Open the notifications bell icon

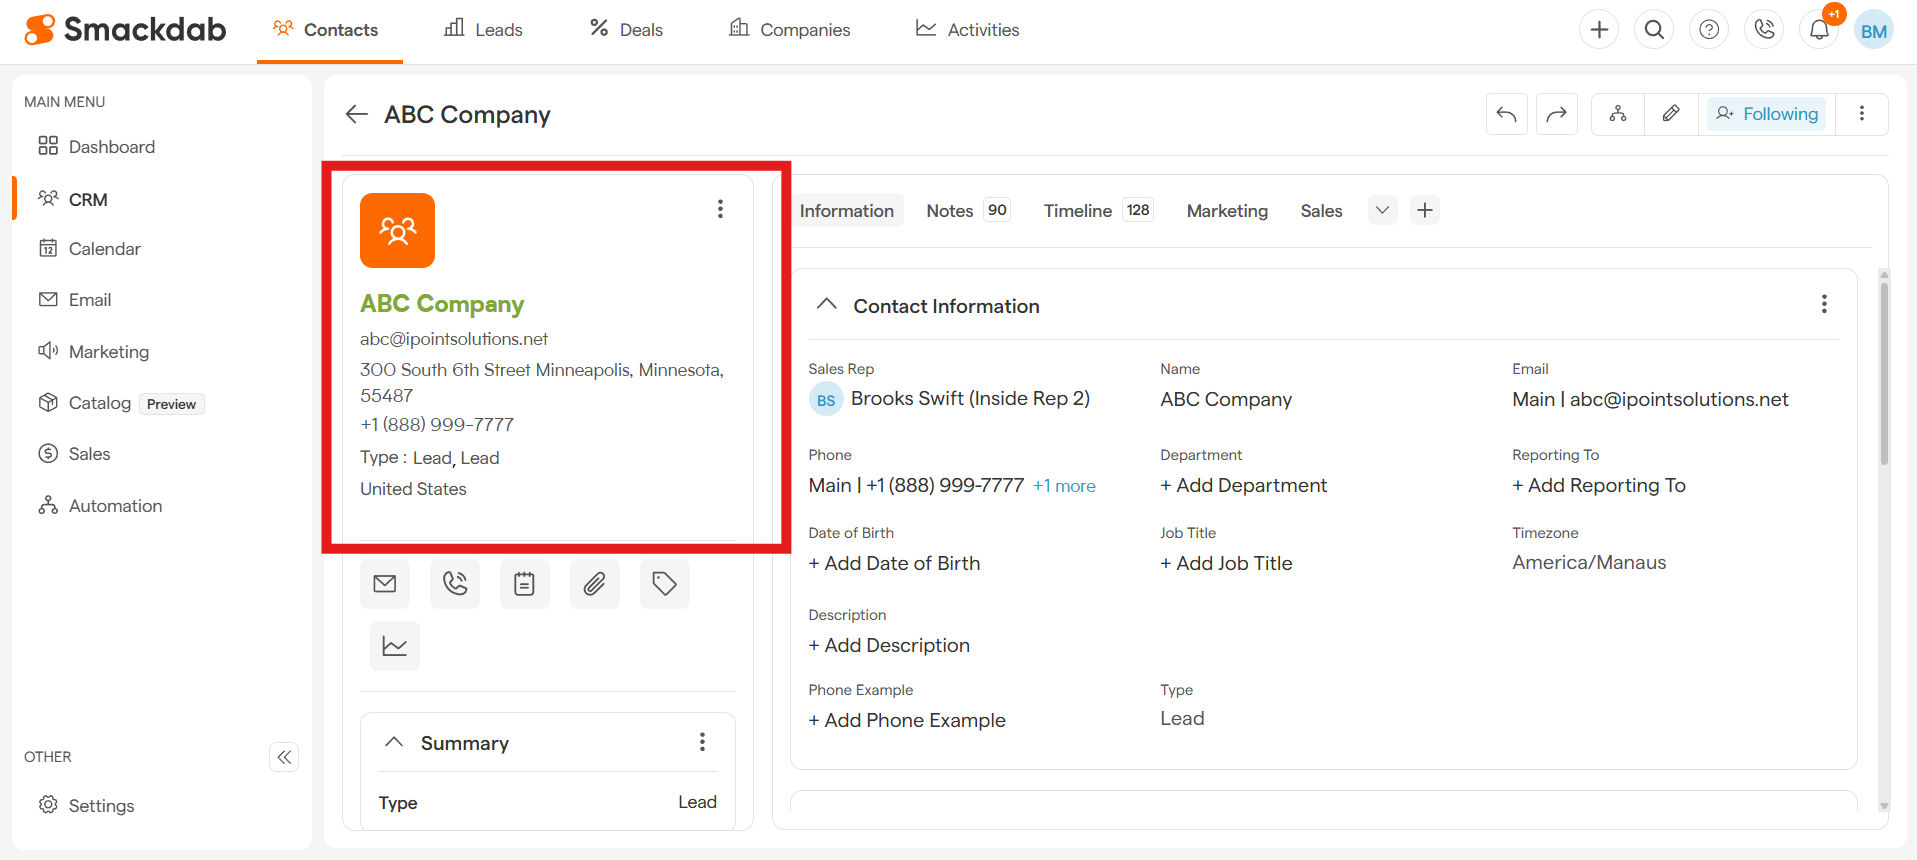coord(1819,30)
